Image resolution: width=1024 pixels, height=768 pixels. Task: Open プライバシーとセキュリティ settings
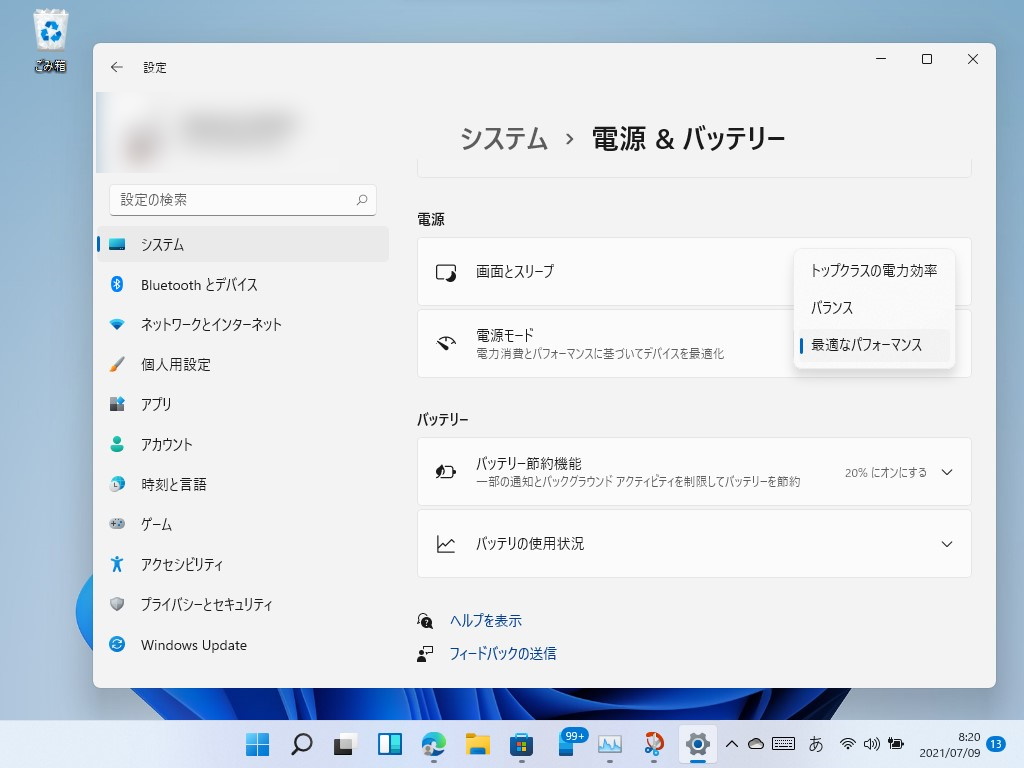click(207, 604)
